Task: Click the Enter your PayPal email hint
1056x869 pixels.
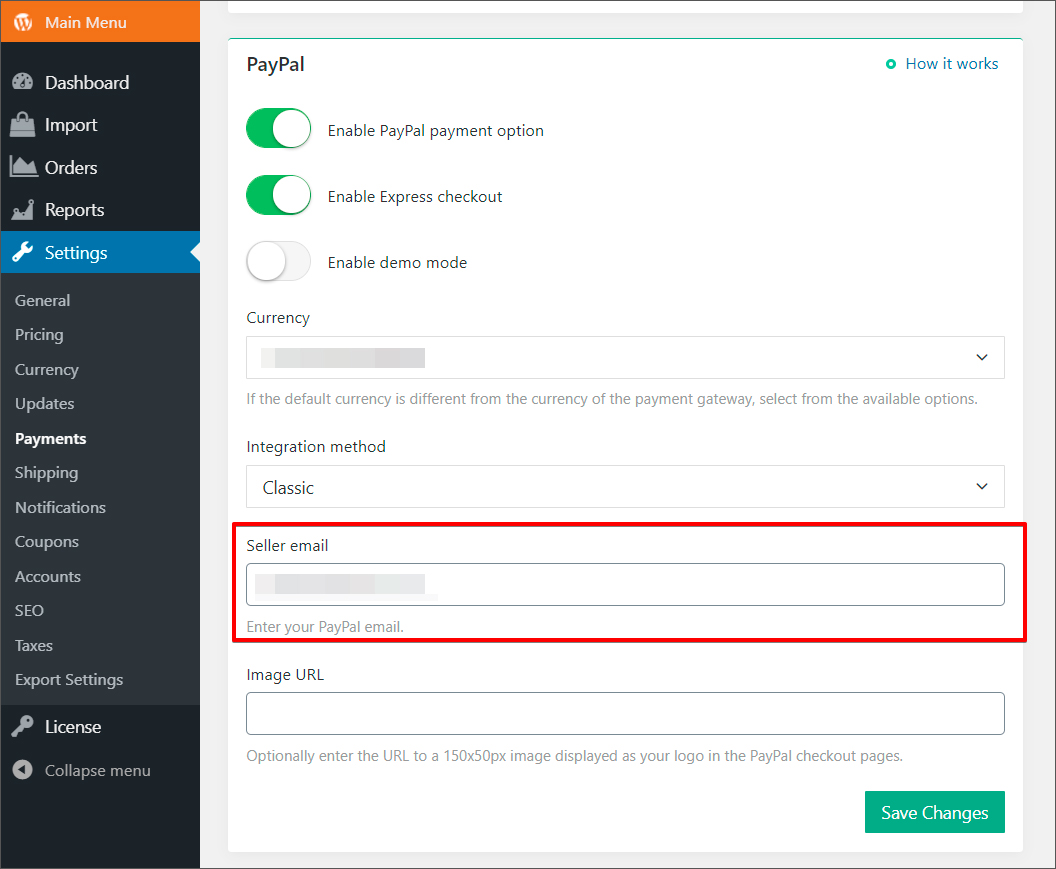Action: [325, 626]
